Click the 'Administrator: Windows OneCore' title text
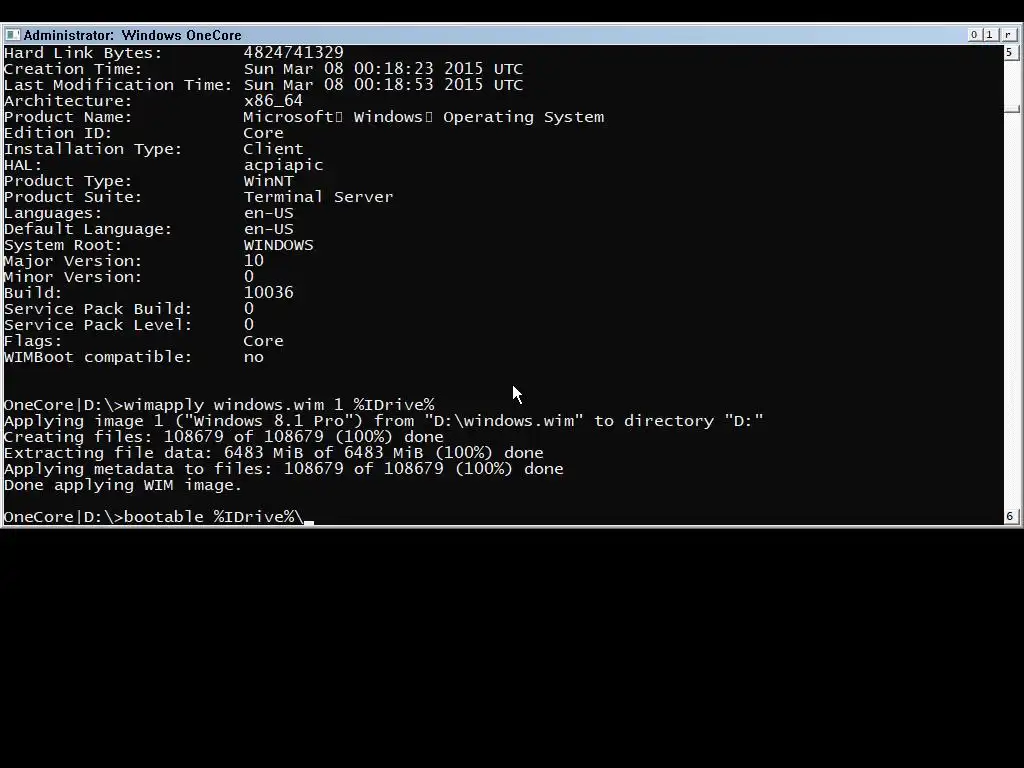Image resolution: width=1024 pixels, height=768 pixels. [x=133, y=35]
